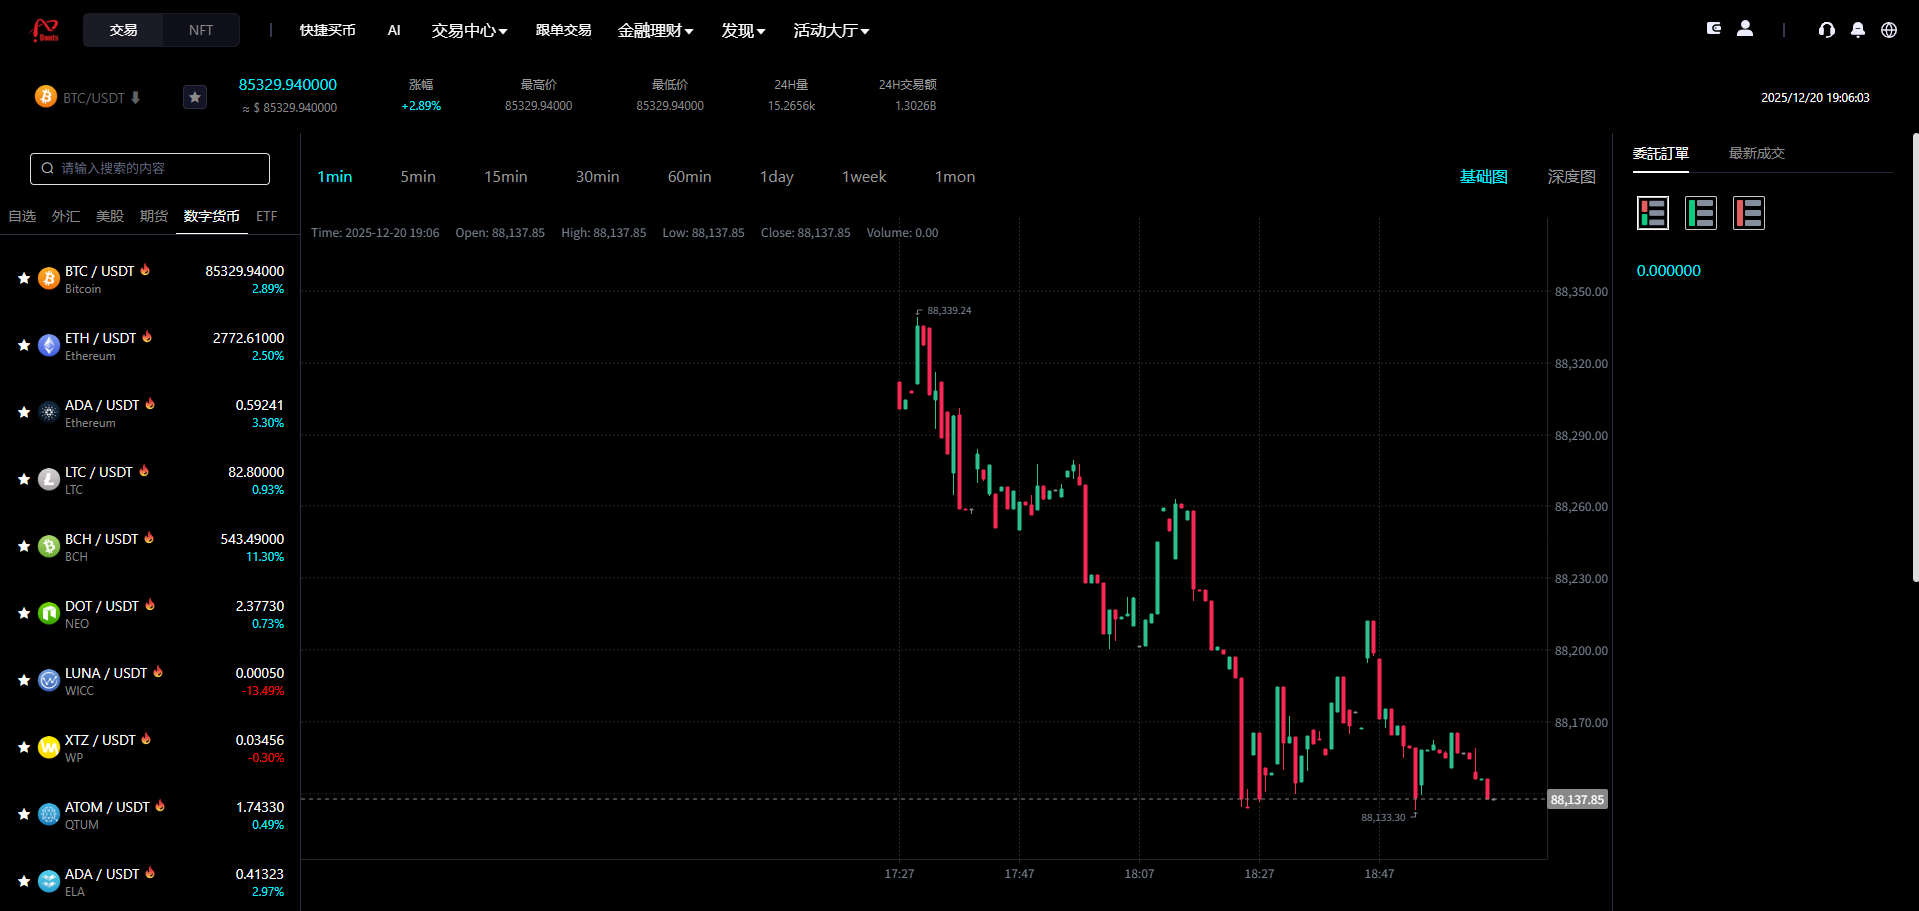Select the green buy-only order book layout icon
The height and width of the screenshot is (911, 1919).
(1700, 212)
